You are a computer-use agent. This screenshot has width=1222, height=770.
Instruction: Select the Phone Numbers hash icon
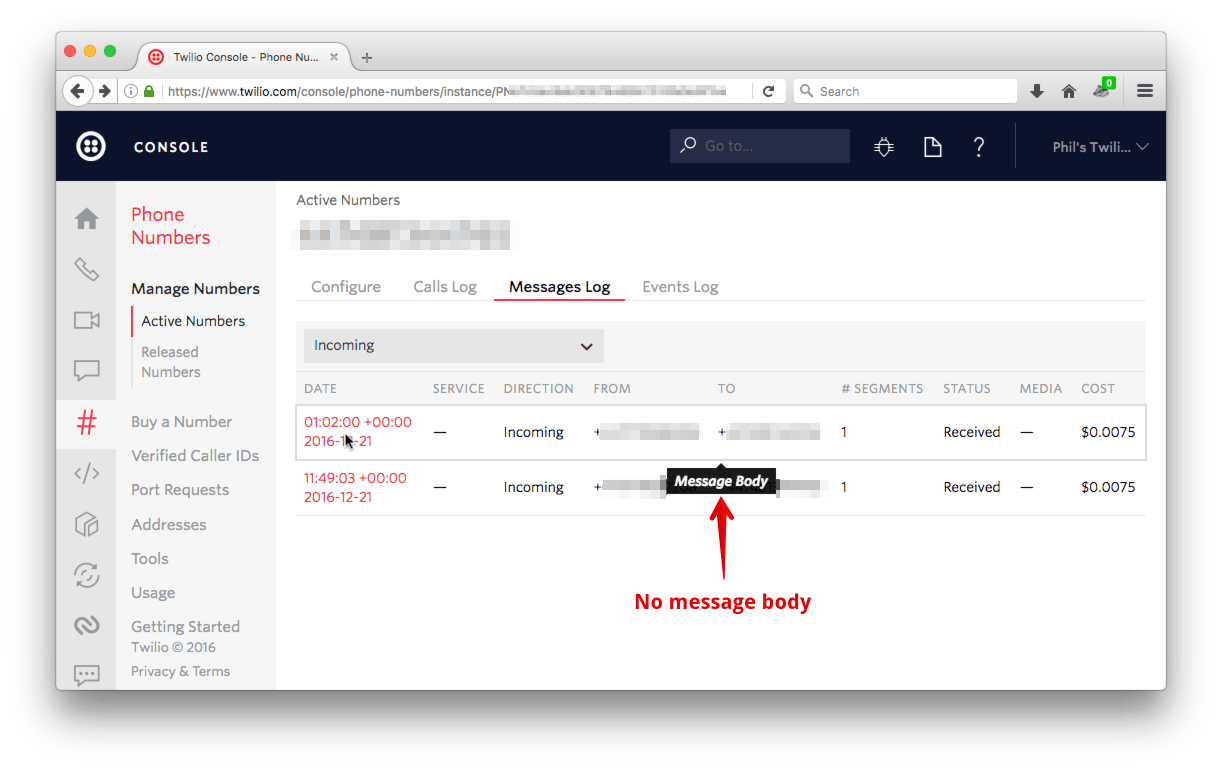87,423
